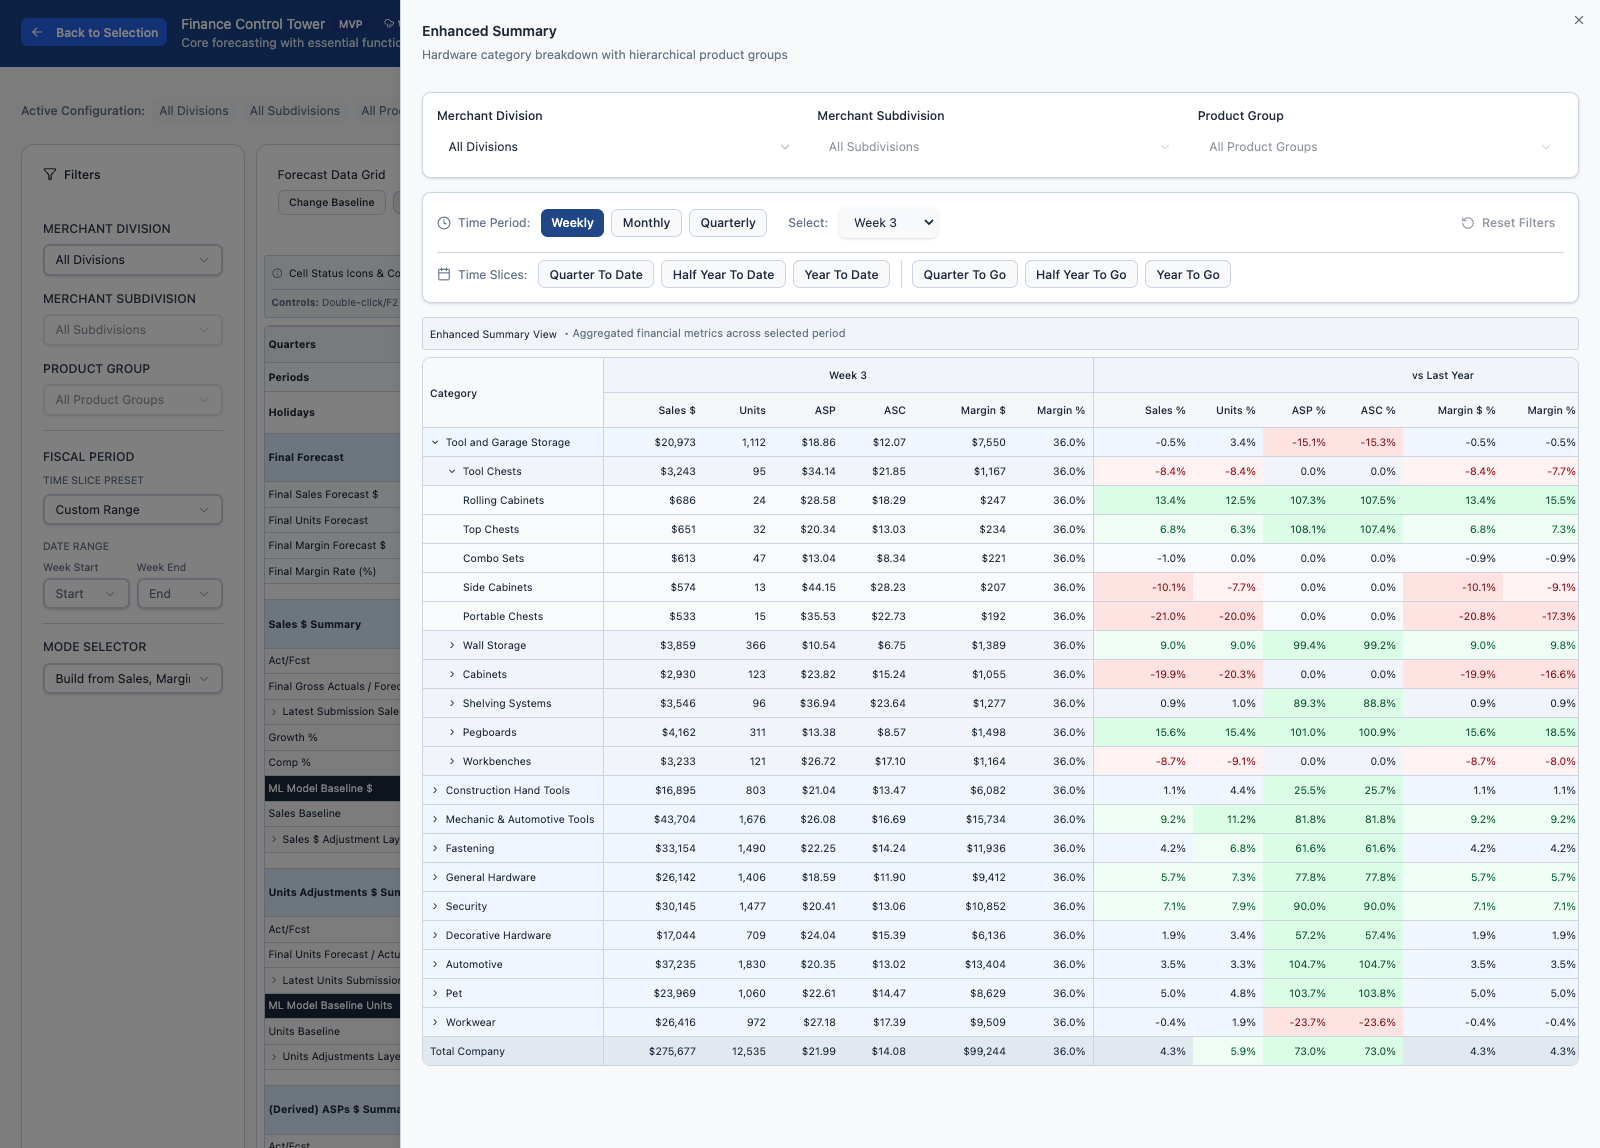Select the Year To Go time slice
1600x1148 pixels.
click(x=1187, y=274)
